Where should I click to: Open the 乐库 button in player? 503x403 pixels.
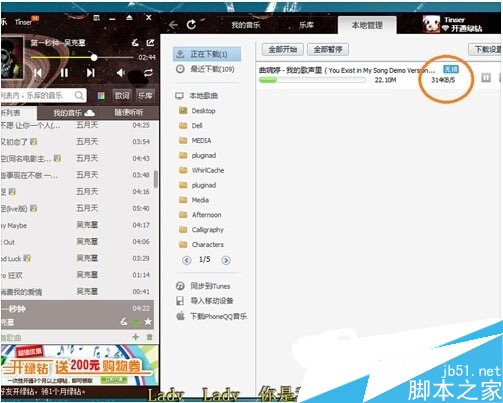tap(145, 96)
